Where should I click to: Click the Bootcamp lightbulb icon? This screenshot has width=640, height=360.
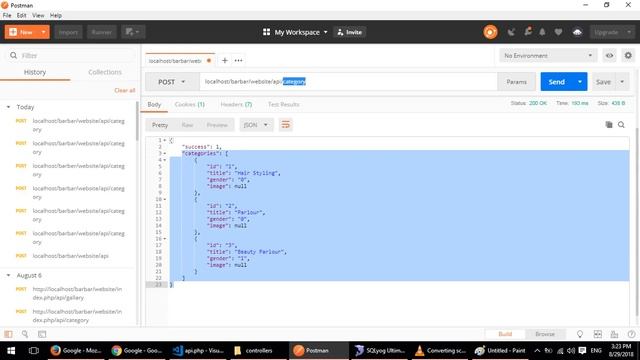coord(580,334)
